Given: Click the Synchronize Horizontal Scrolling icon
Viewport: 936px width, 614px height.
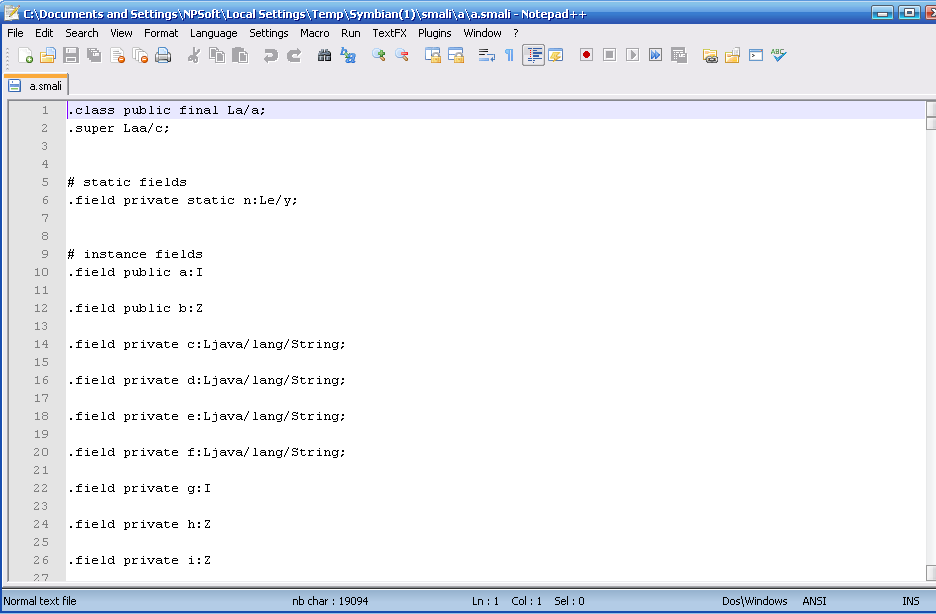Looking at the screenshot, I should pyautogui.click(x=455, y=55).
